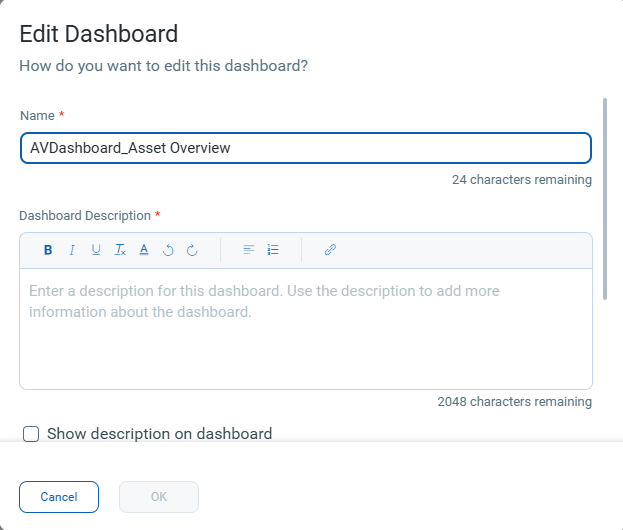Open the text alignment options
Viewport: 623px width, 530px height.
pyautogui.click(x=249, y=250)
